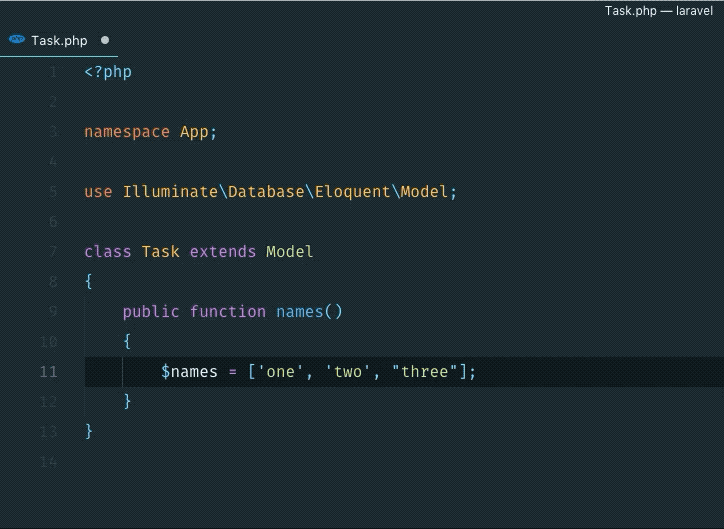The image size is (724, 529).
Task: Click line number 1 in the gutter
Action: pos(52,72)
